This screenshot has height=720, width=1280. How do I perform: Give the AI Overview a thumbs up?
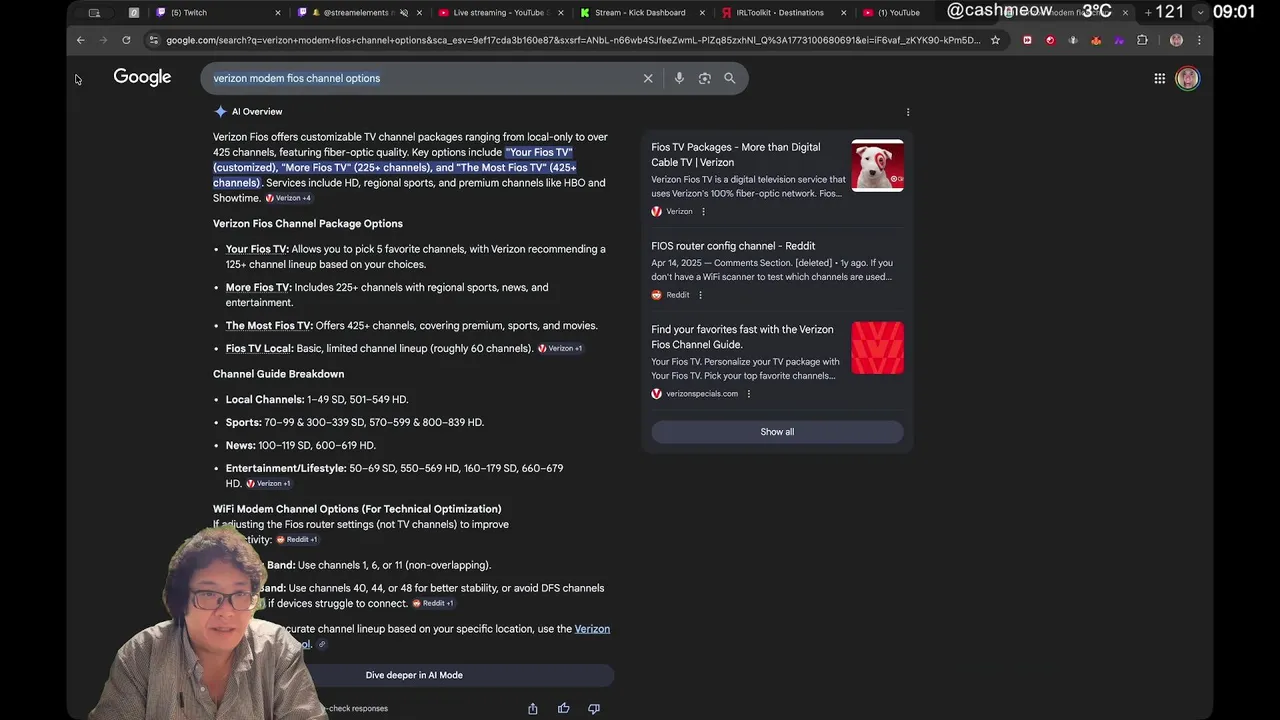pos(564,708)
